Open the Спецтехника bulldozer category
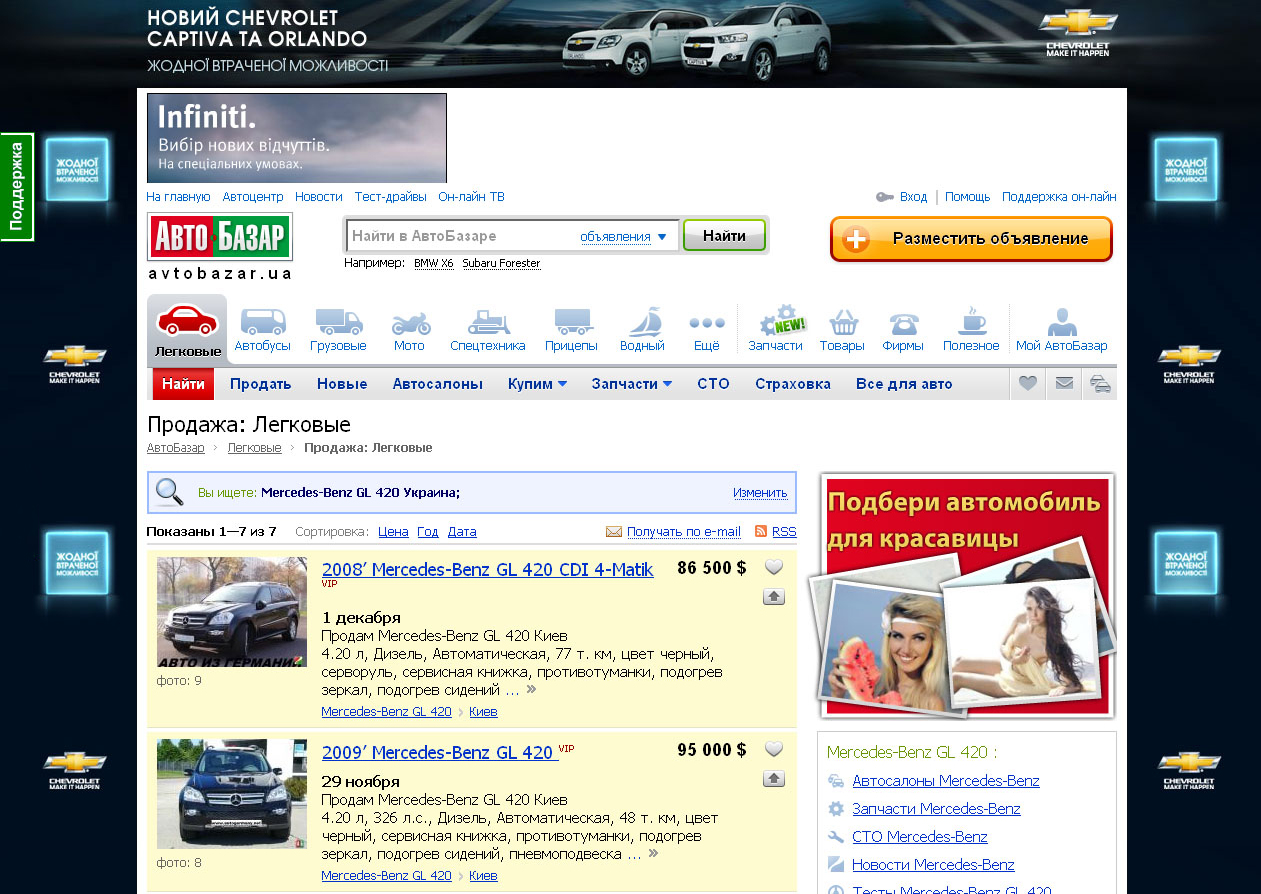 pos(487,323)
